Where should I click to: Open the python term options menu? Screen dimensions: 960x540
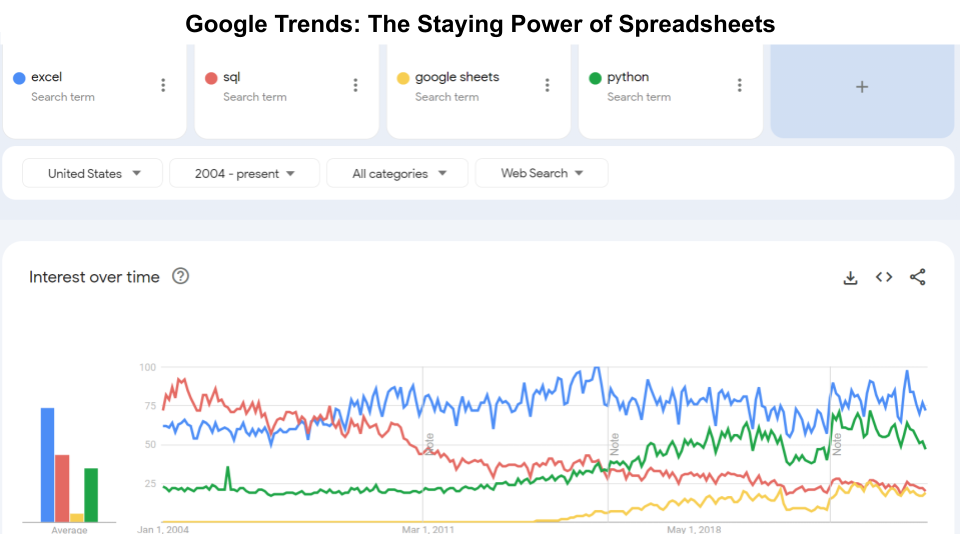739,86
